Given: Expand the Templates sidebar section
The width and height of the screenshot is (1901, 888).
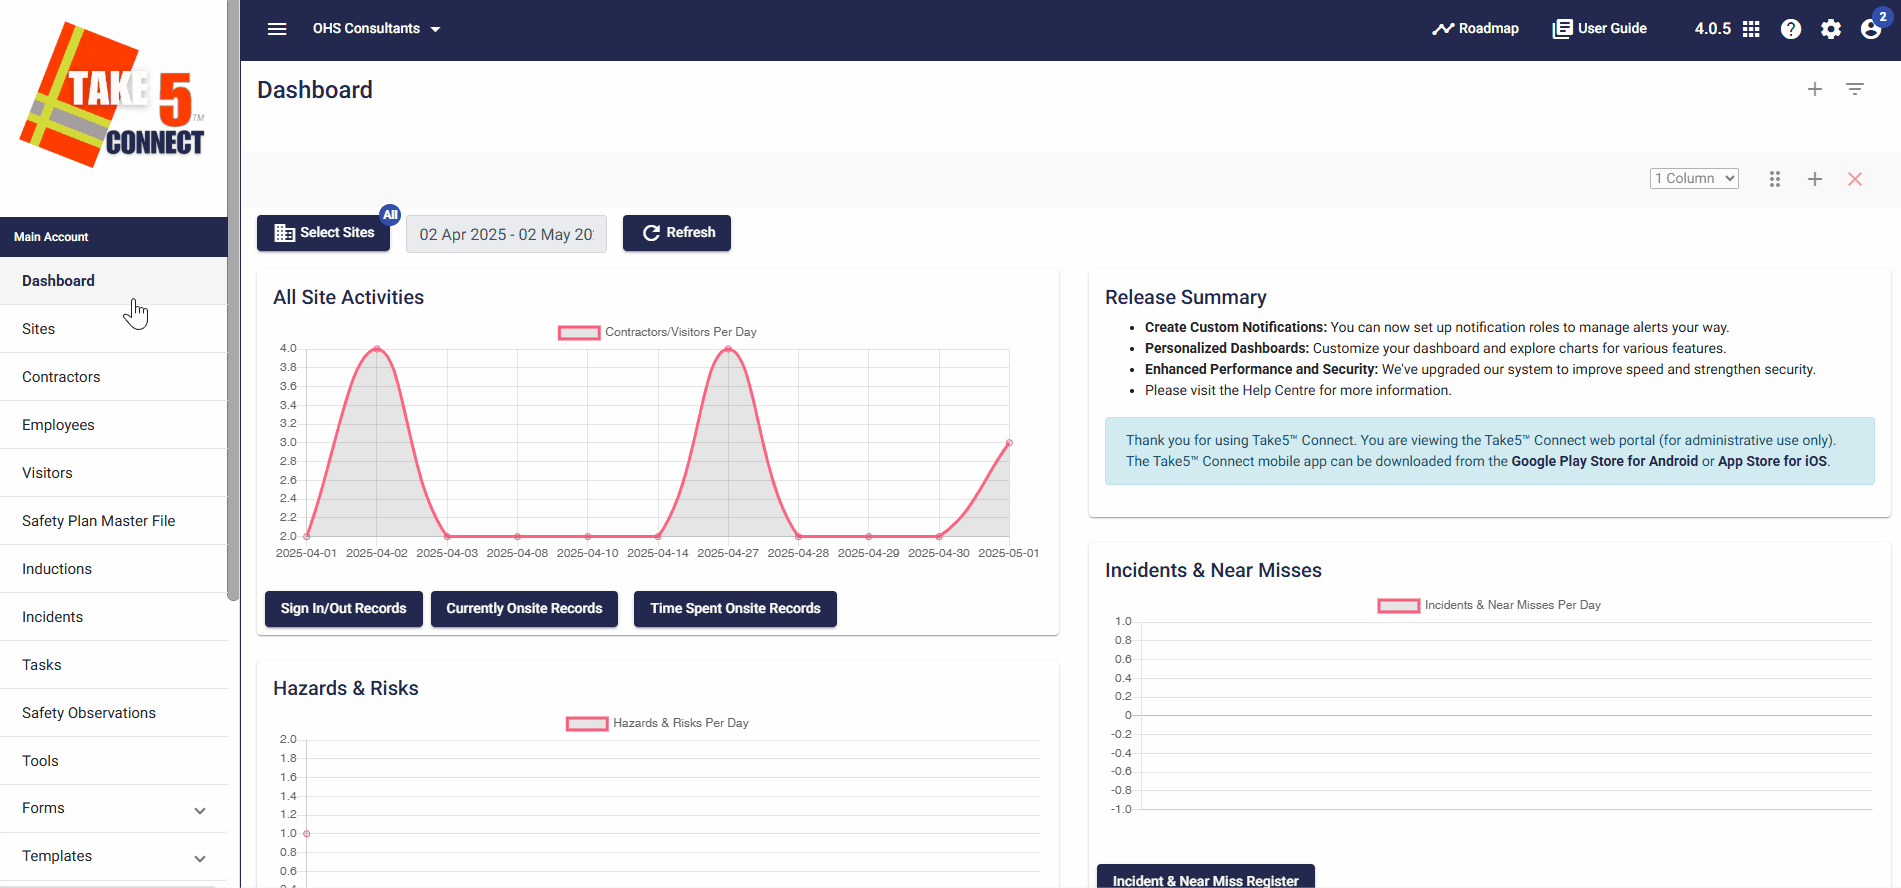Looking at the screenshot, I should pos(114,857).
